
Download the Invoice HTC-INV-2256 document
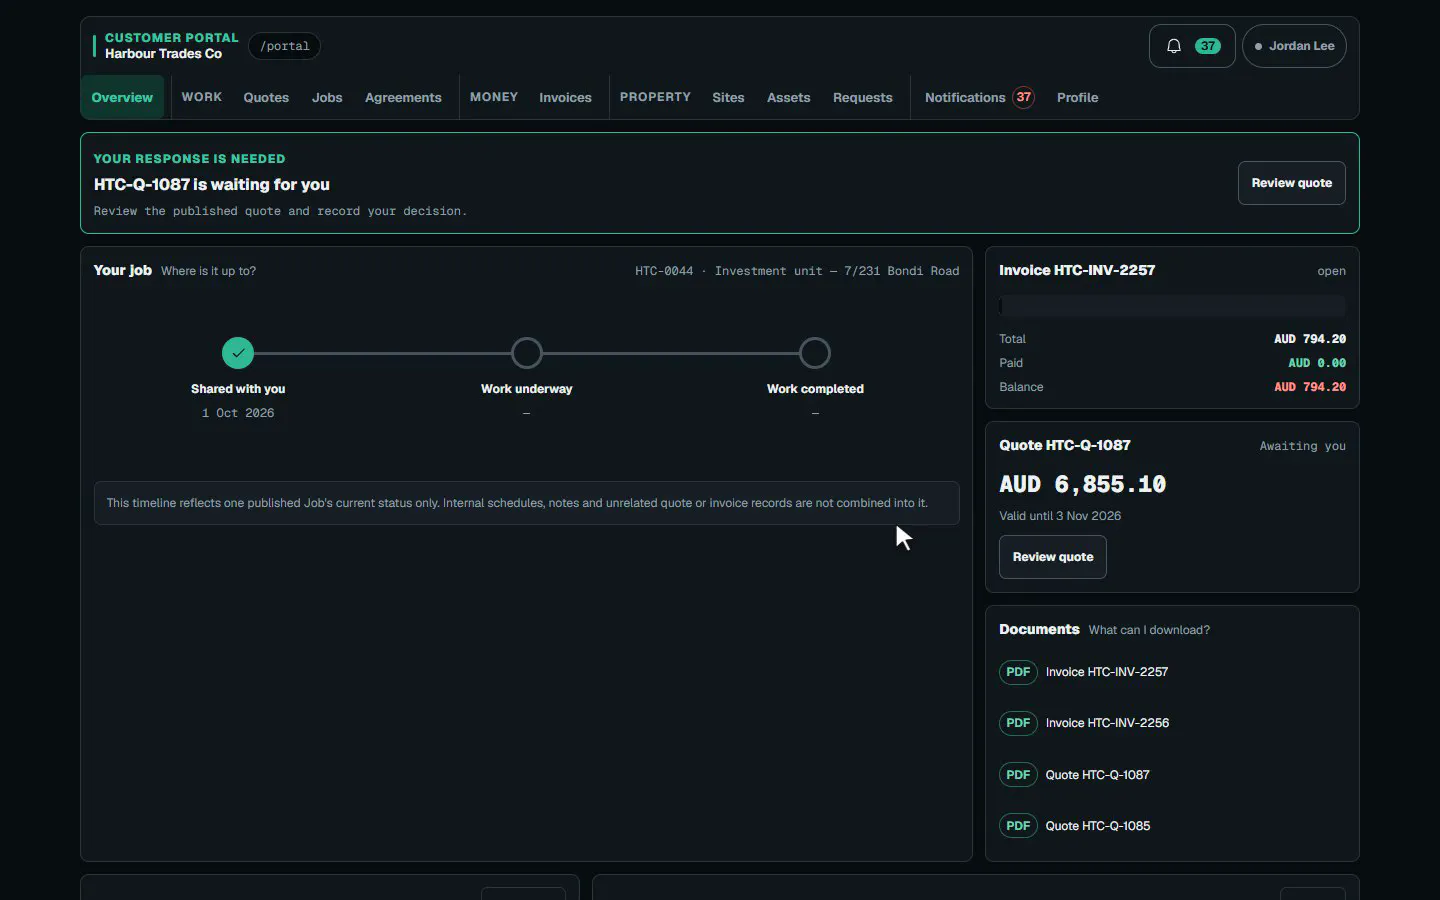coord(1107,723)
